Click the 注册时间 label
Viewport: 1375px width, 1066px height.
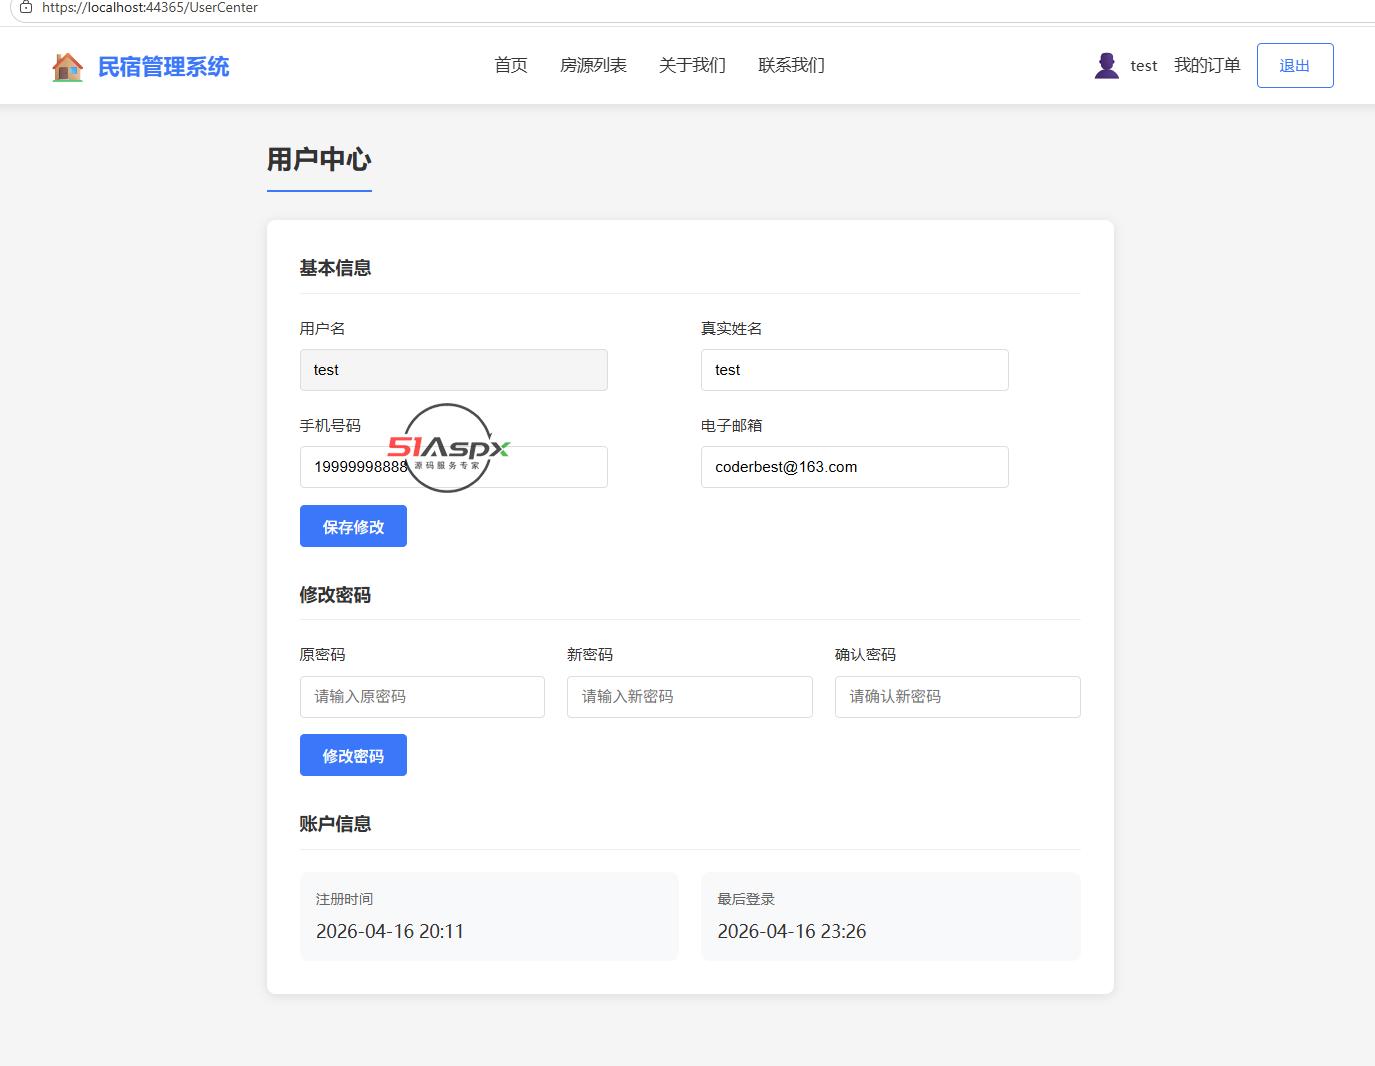[344, 899]
